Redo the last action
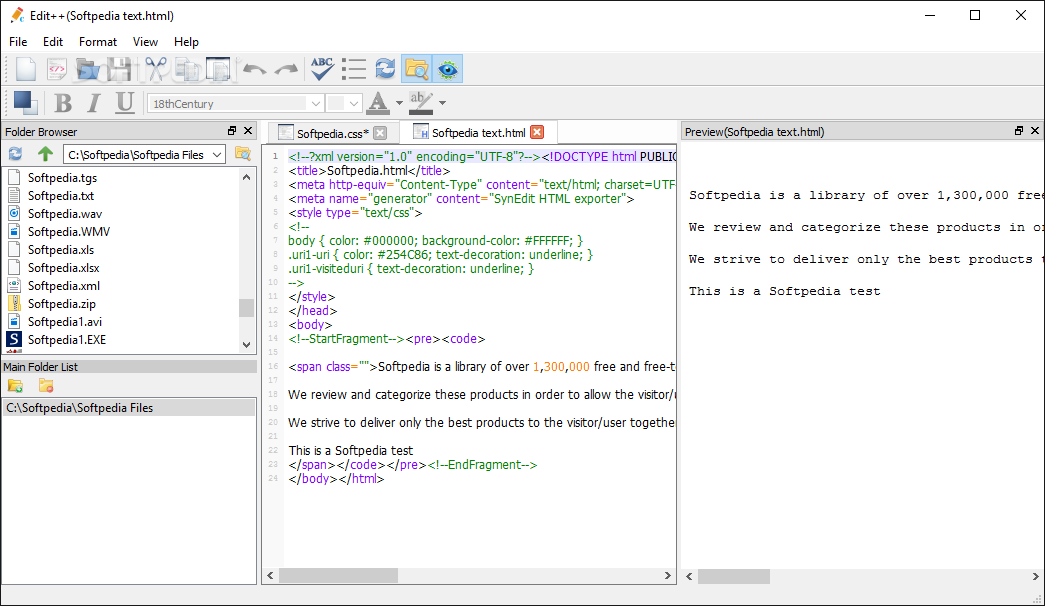Viewport: 1045px width, 606px height. [x=287, y=69]
